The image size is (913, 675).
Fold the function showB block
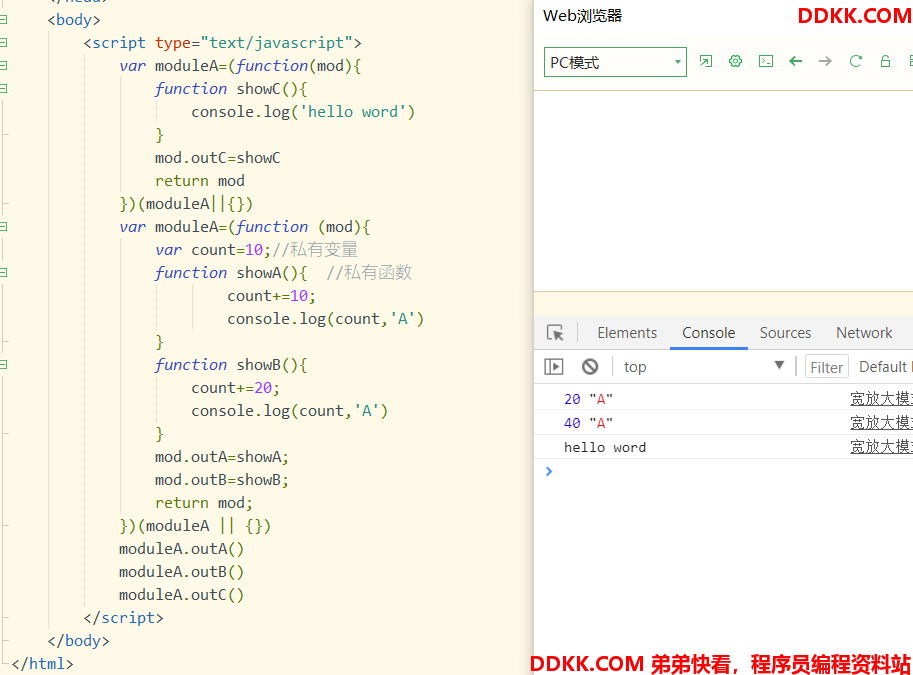(3, 365)
